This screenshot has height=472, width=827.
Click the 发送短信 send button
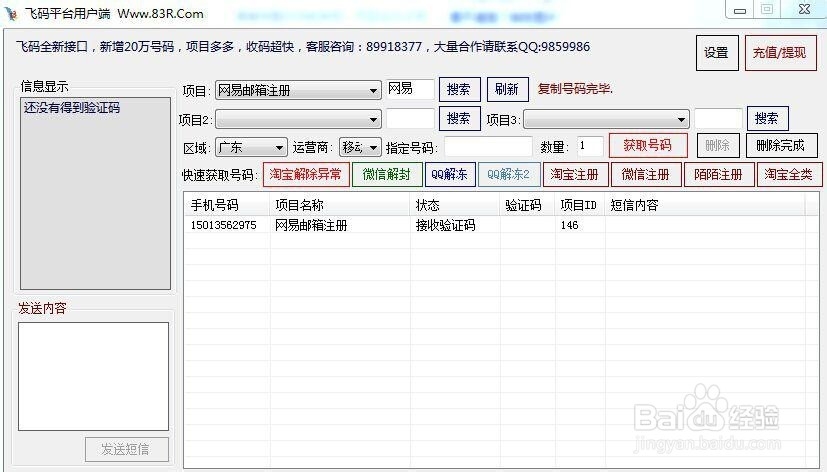[127, 450]
